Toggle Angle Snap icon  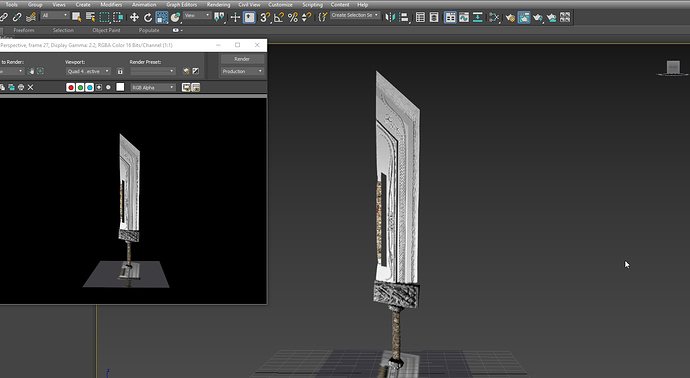click(x=279, y=17)
